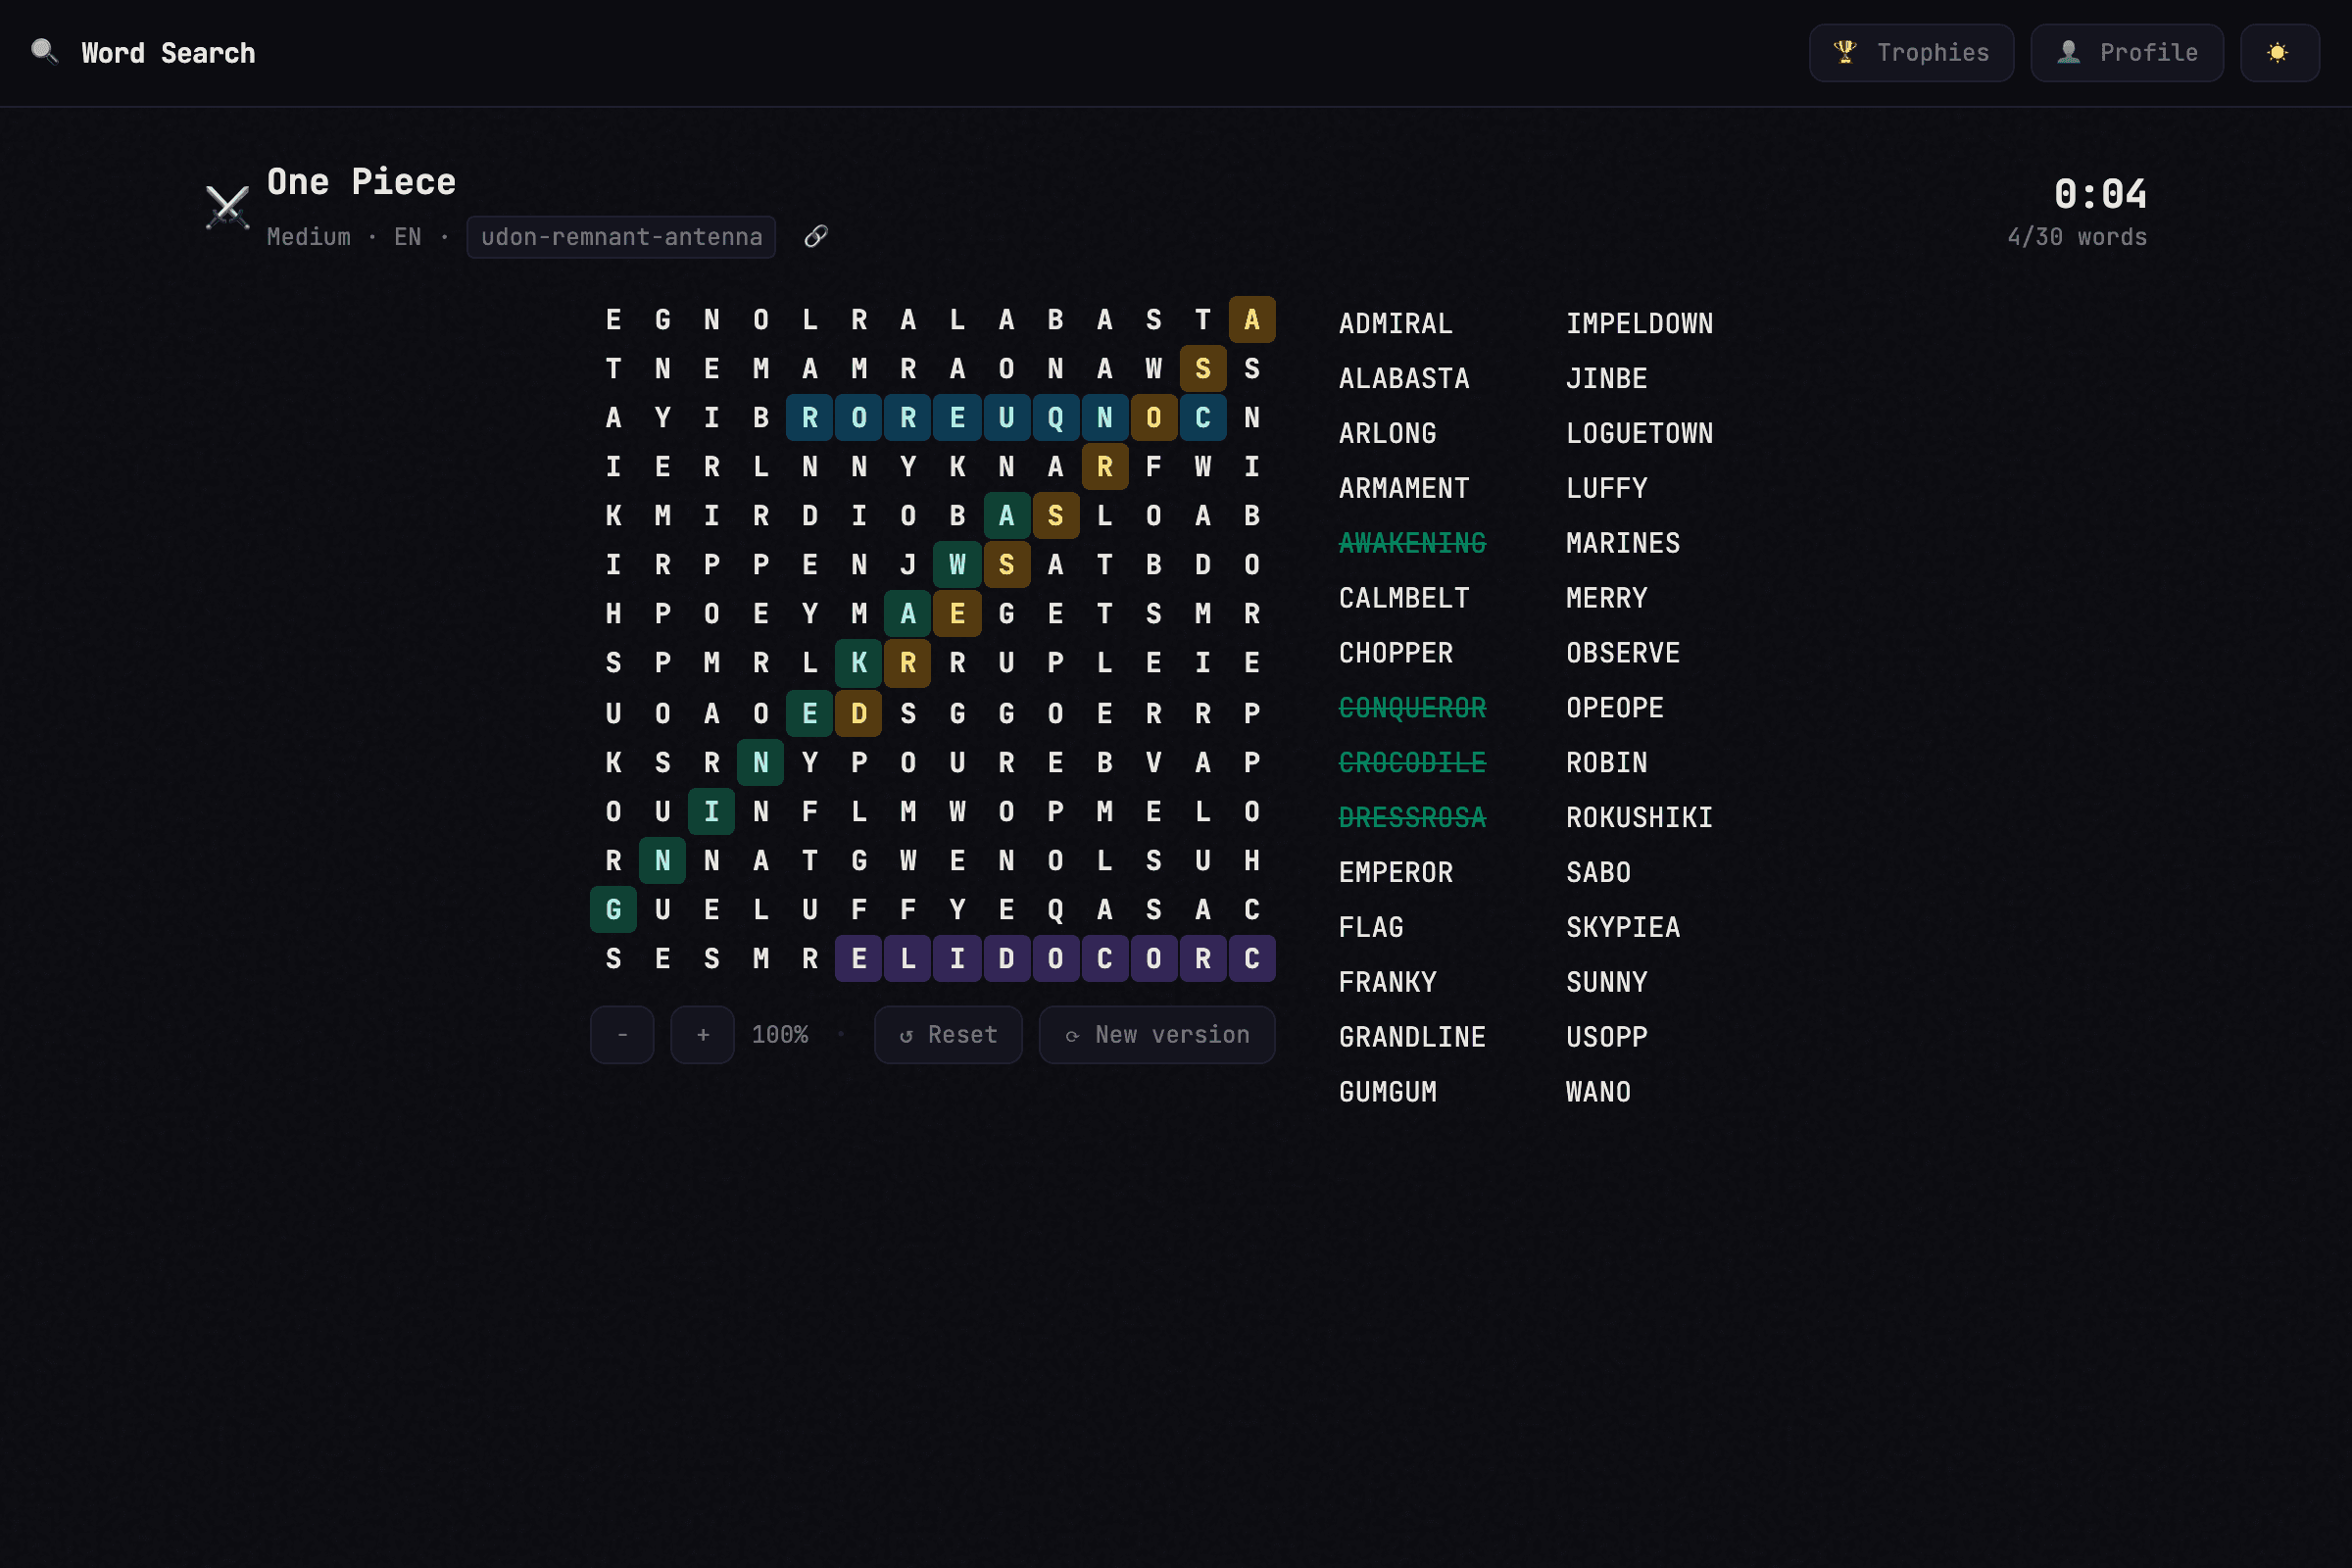Click the 100% zoom level label

[780, 1034]
